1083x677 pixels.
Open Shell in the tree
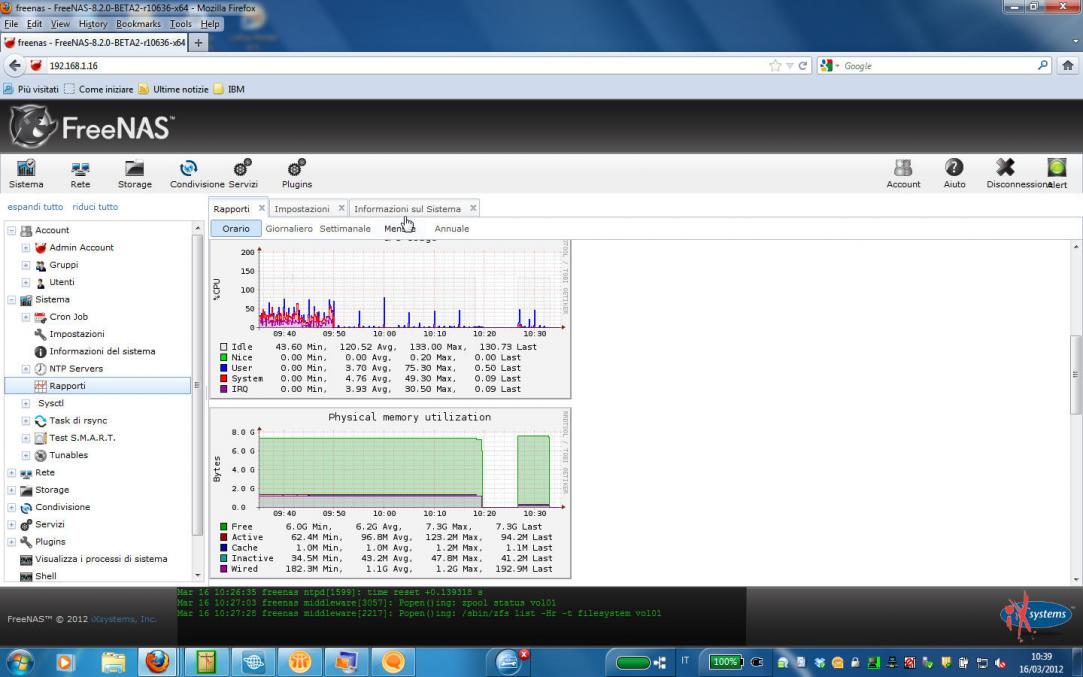click(x=45, y=575)
